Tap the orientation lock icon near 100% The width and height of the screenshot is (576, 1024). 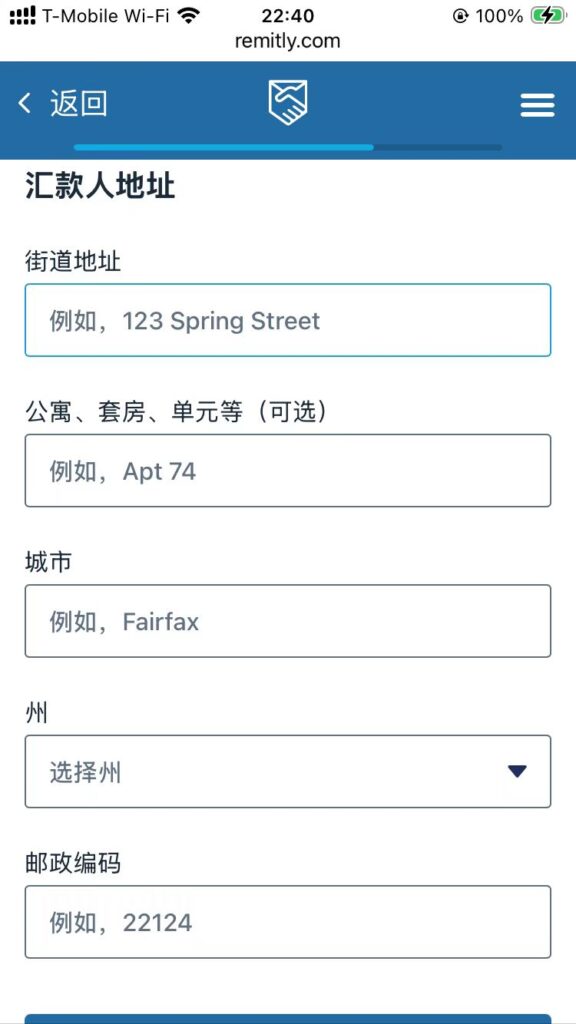pyautogui.click(x=460, y=16)
